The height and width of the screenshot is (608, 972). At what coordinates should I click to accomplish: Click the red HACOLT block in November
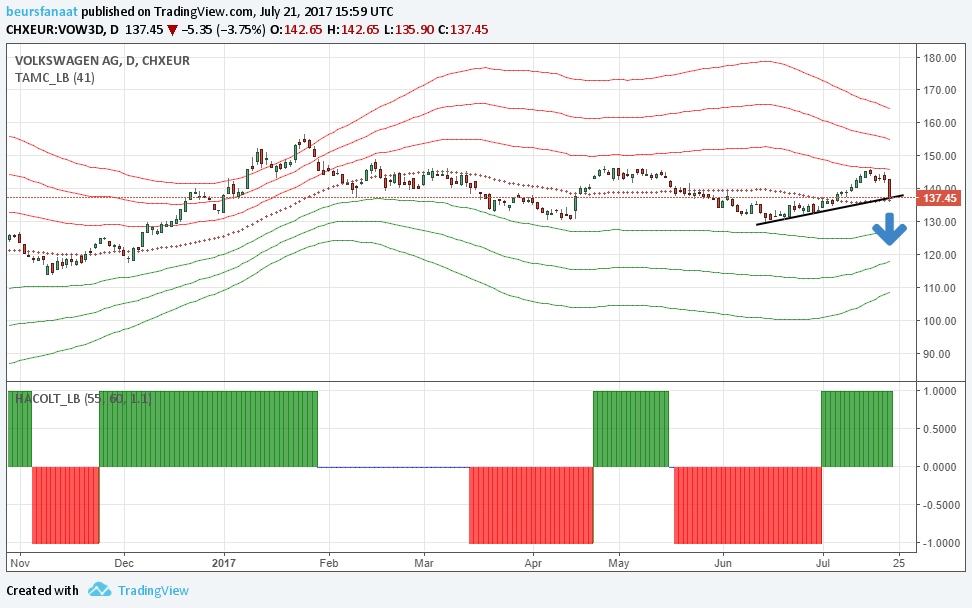click(66, 505)
